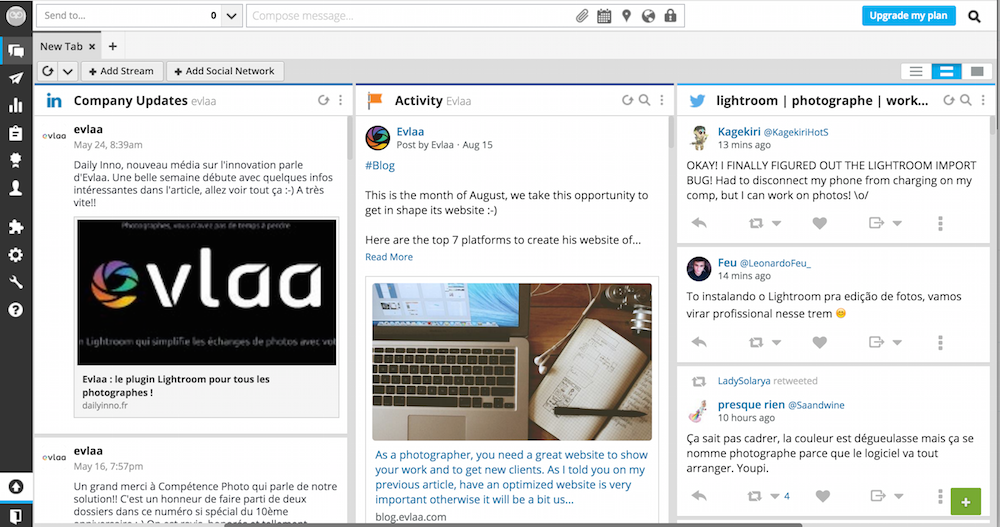Select the New Tab tab
1000x527 pixels.
tap(61, 47)
